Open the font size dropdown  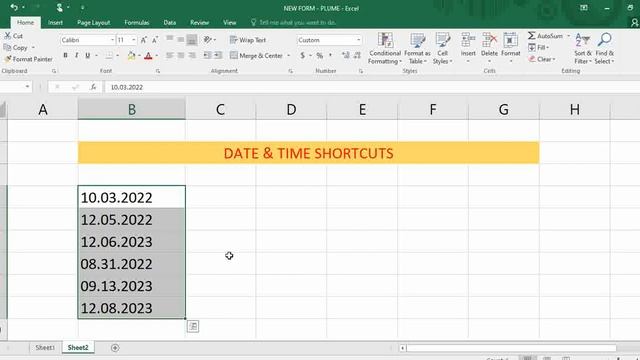[x=133, y=40]
